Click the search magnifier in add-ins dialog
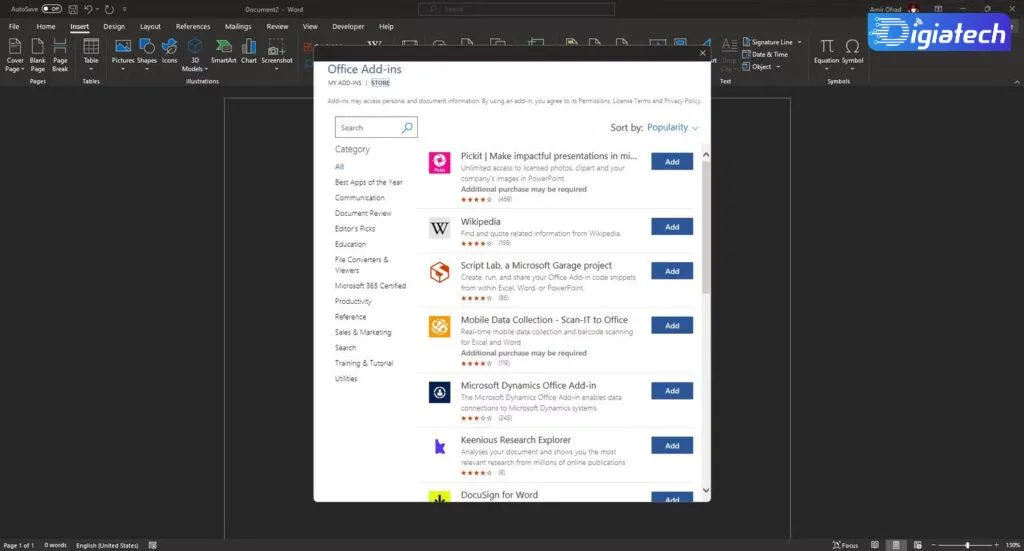Viewport: 1024px width, 551px height. tap(407, 127)
